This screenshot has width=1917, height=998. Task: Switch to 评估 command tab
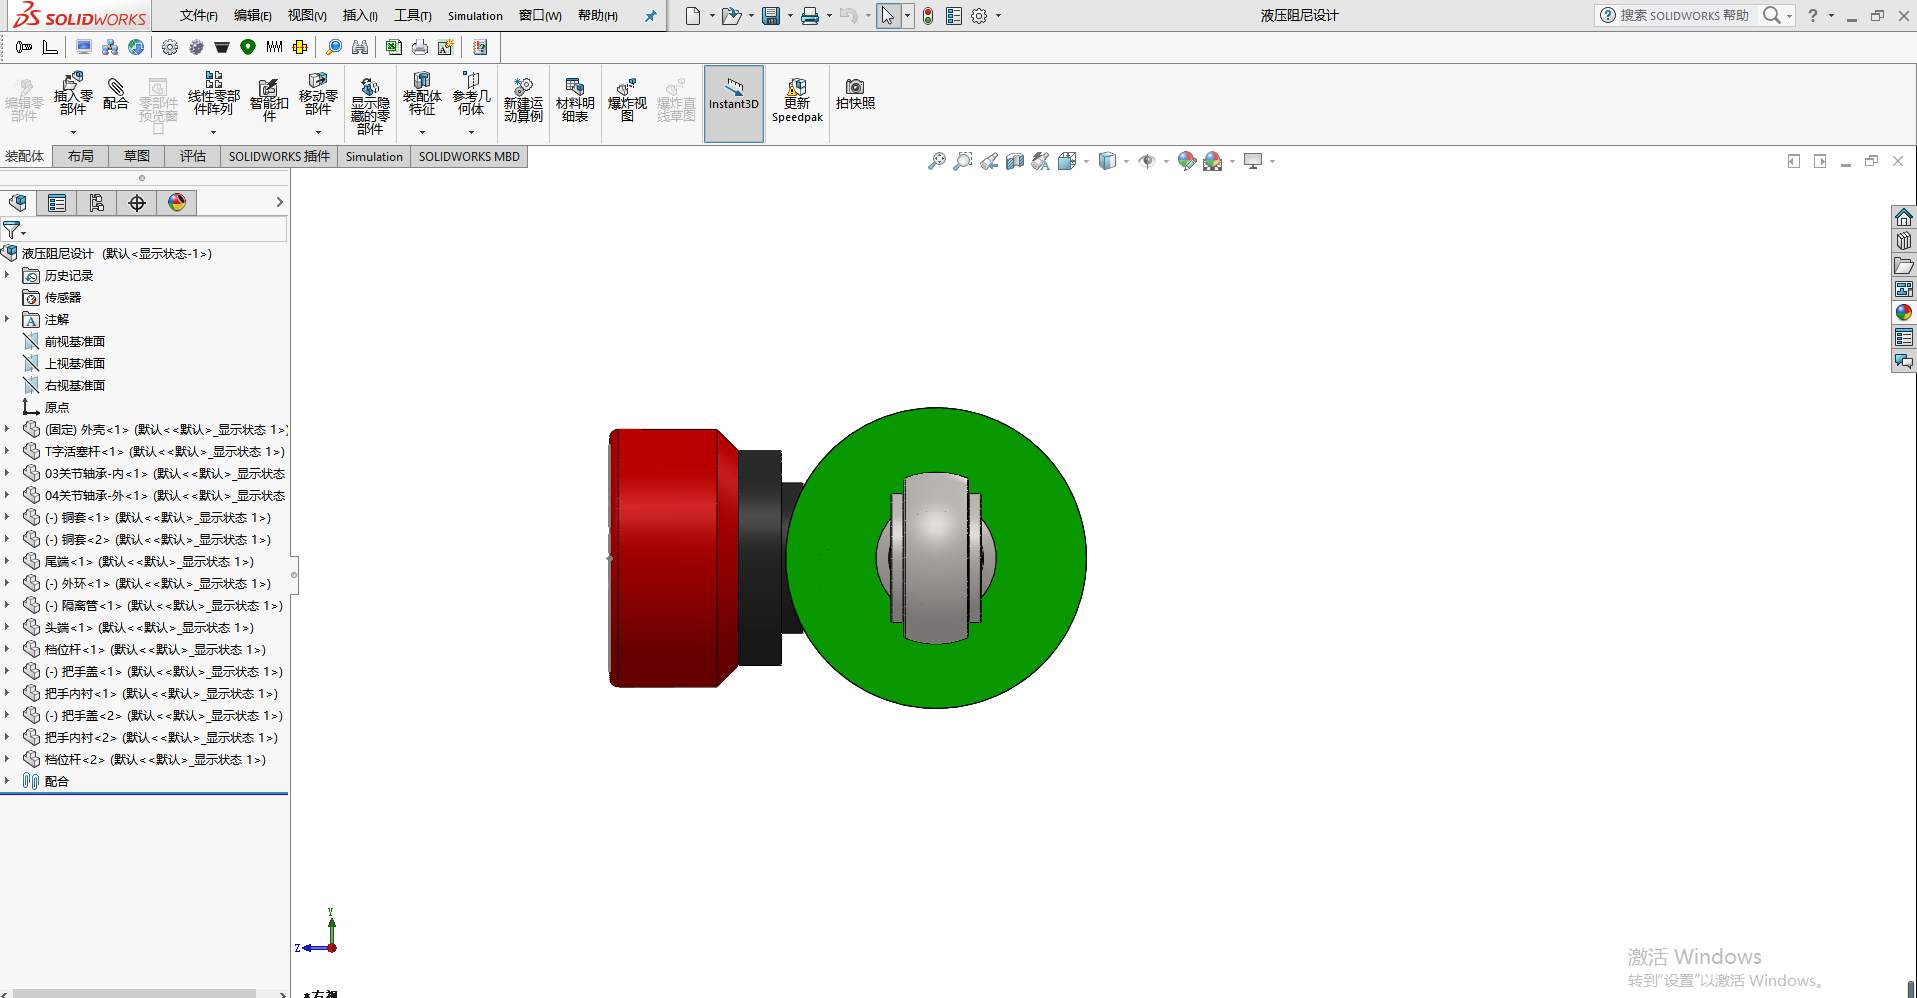coord(193,156)
